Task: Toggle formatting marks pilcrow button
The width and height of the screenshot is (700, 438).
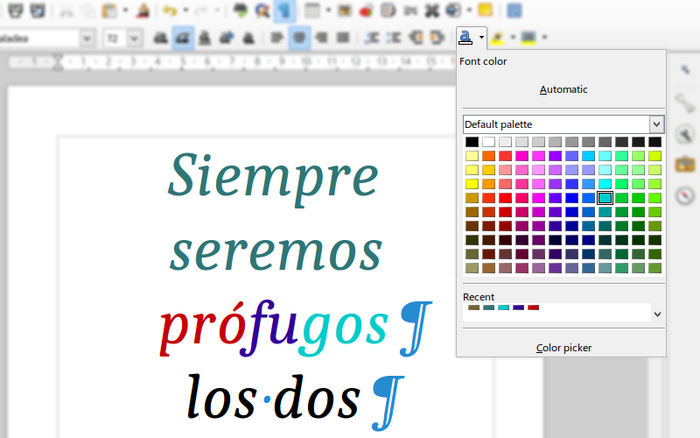Action: click(284, 11)
